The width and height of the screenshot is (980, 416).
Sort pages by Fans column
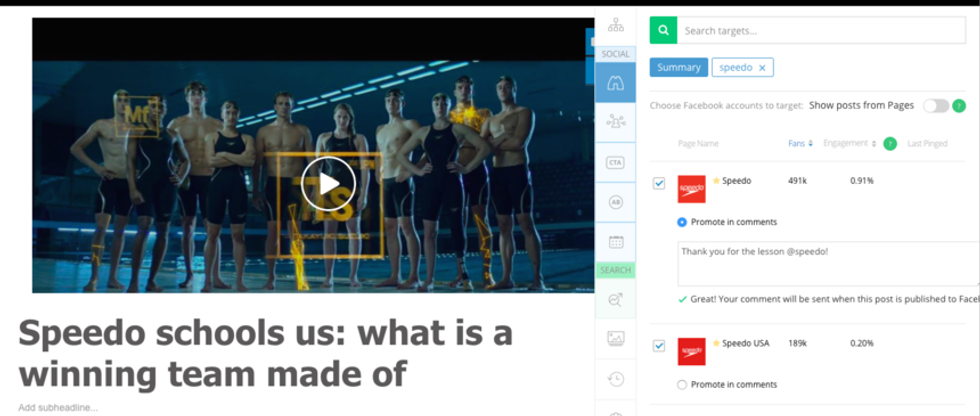[800, 144]
